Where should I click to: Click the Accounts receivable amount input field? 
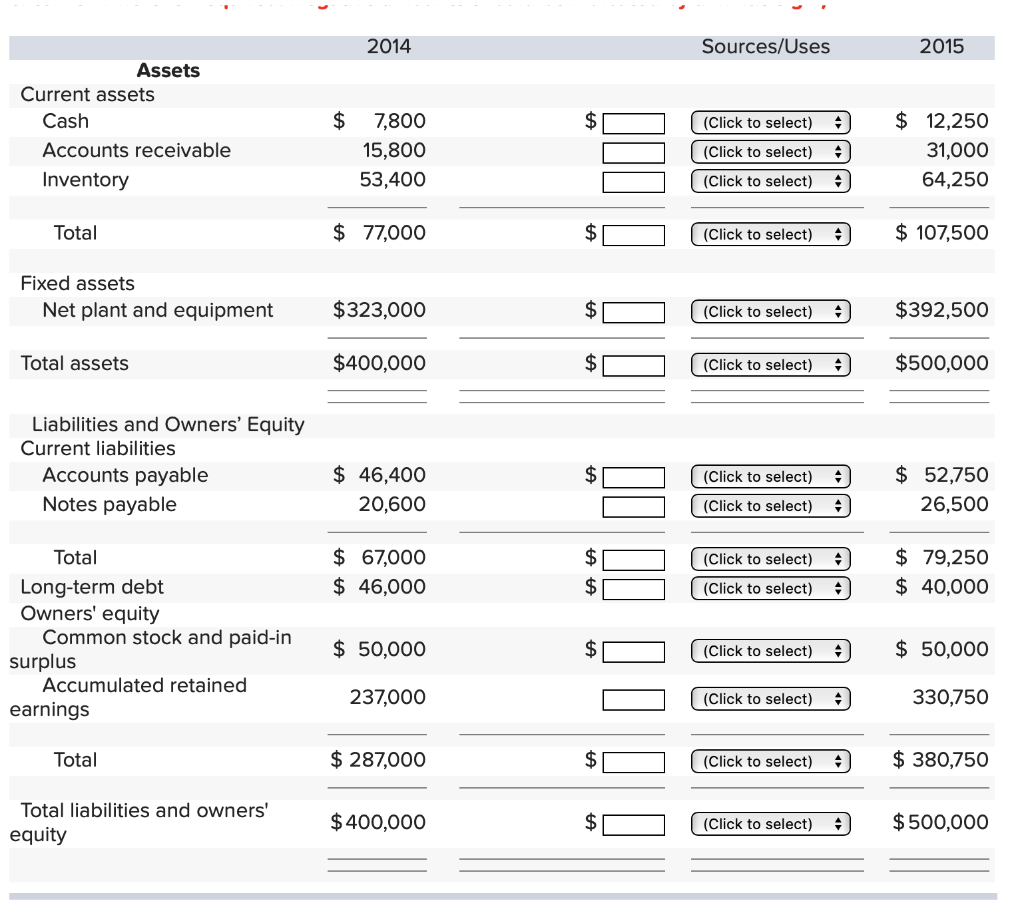pos(633,153)
